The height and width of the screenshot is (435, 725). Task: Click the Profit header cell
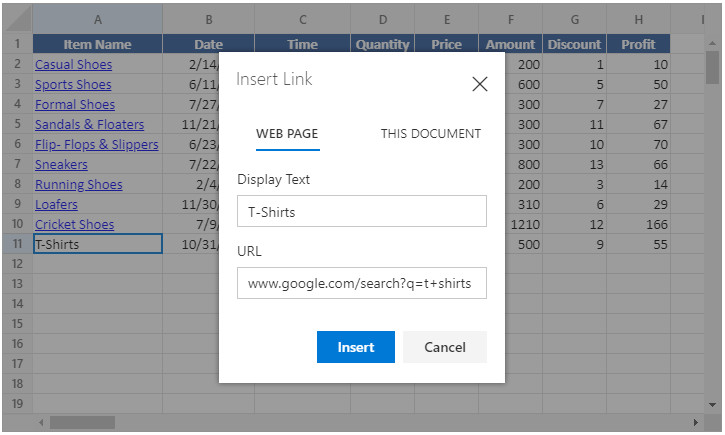click(x=638, y=44)
